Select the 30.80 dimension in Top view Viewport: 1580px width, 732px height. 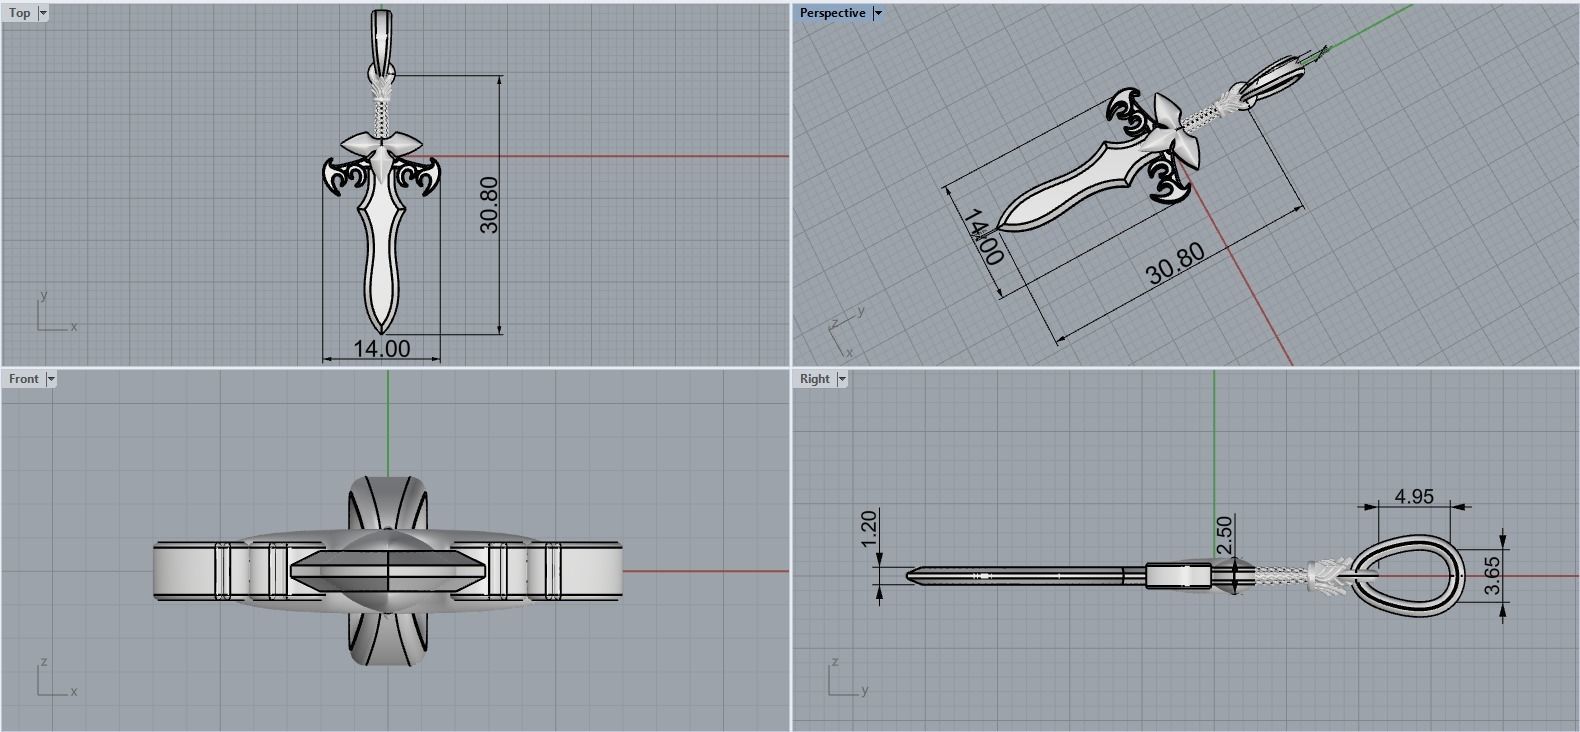(489, 205)
